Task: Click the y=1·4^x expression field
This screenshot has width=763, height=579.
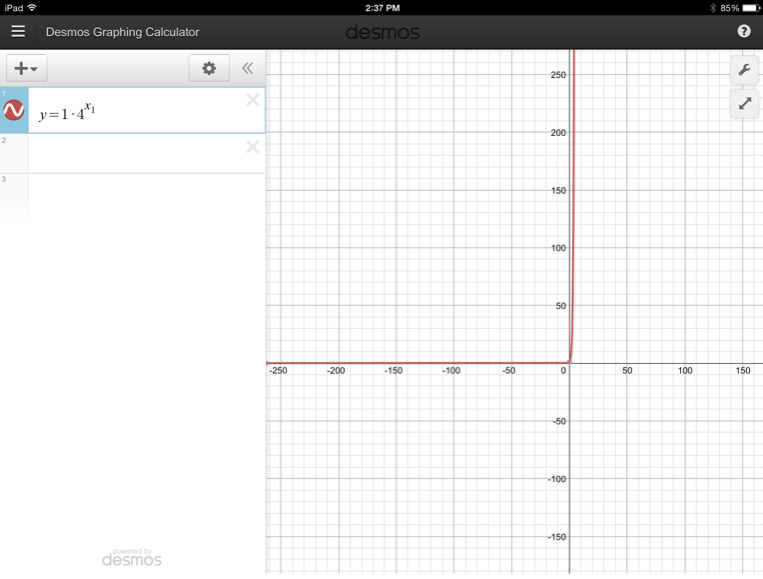Action: point(130,112)
